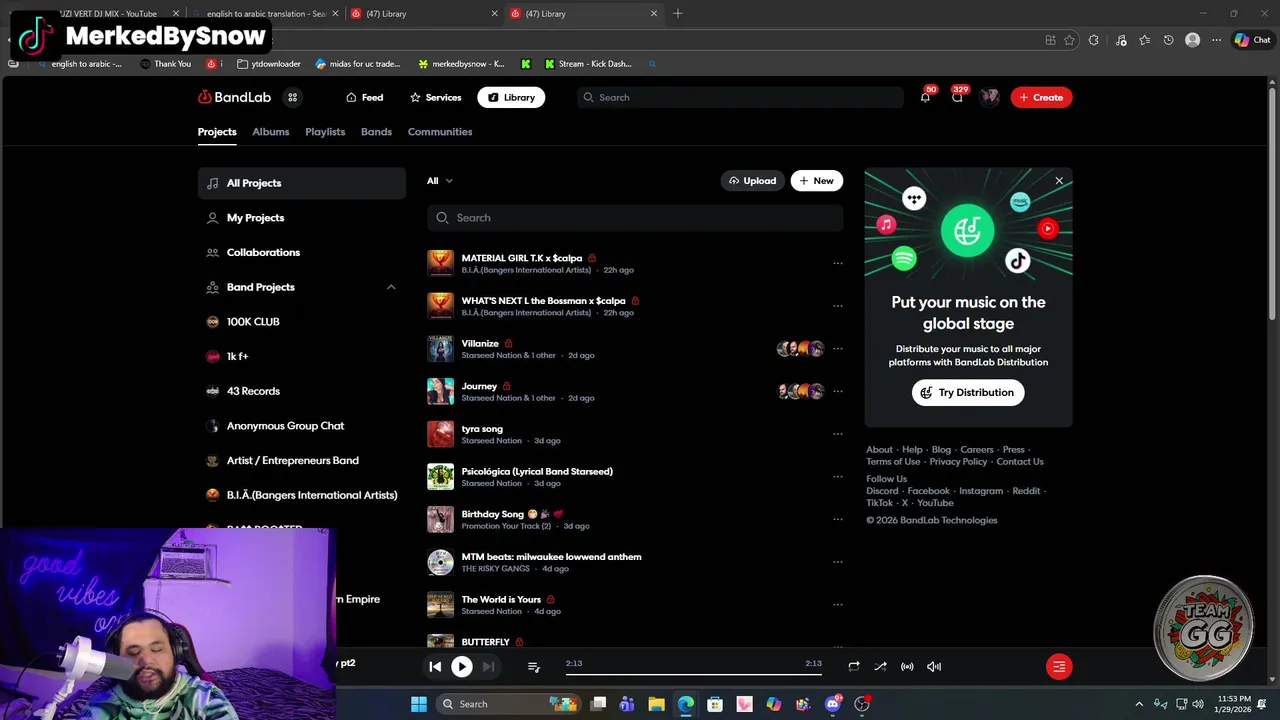This screenshot has height=720, width=1280.
Task: Open more options for tyra song
Action: (838, 434)
